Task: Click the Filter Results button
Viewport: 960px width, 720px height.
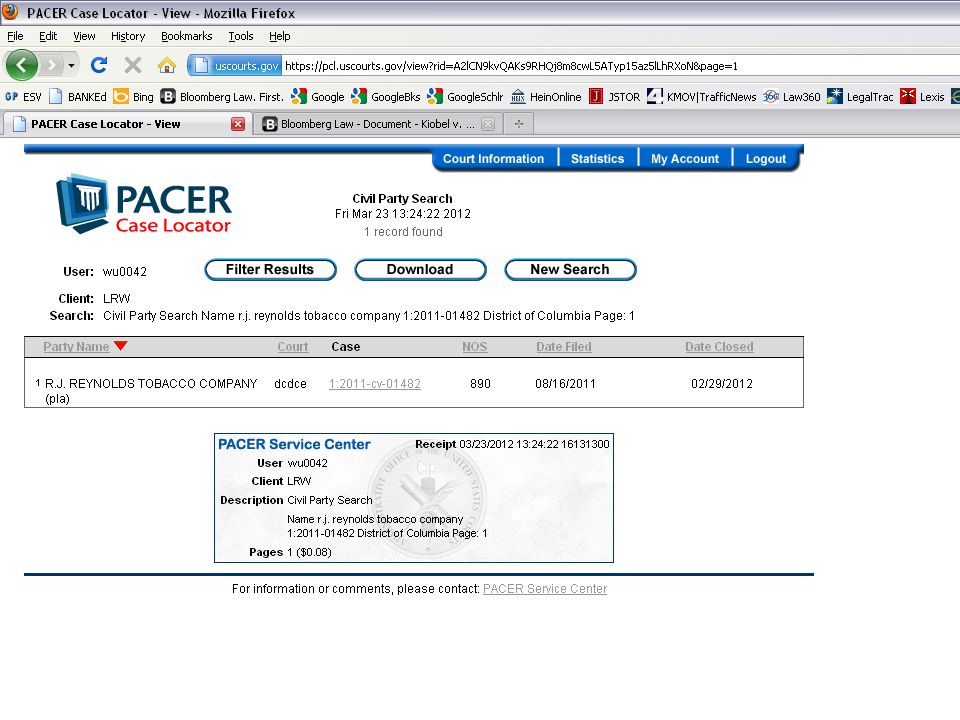Action: pyautogui.click(x=270, y=270)
